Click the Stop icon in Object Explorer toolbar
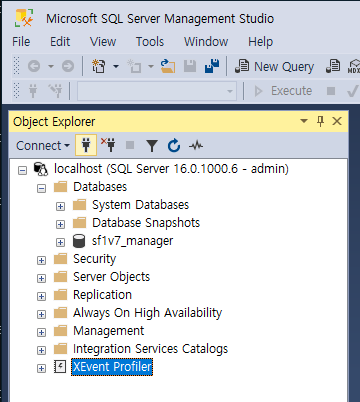The height and width of the screenshot is (402, 360). coord(130,145)
